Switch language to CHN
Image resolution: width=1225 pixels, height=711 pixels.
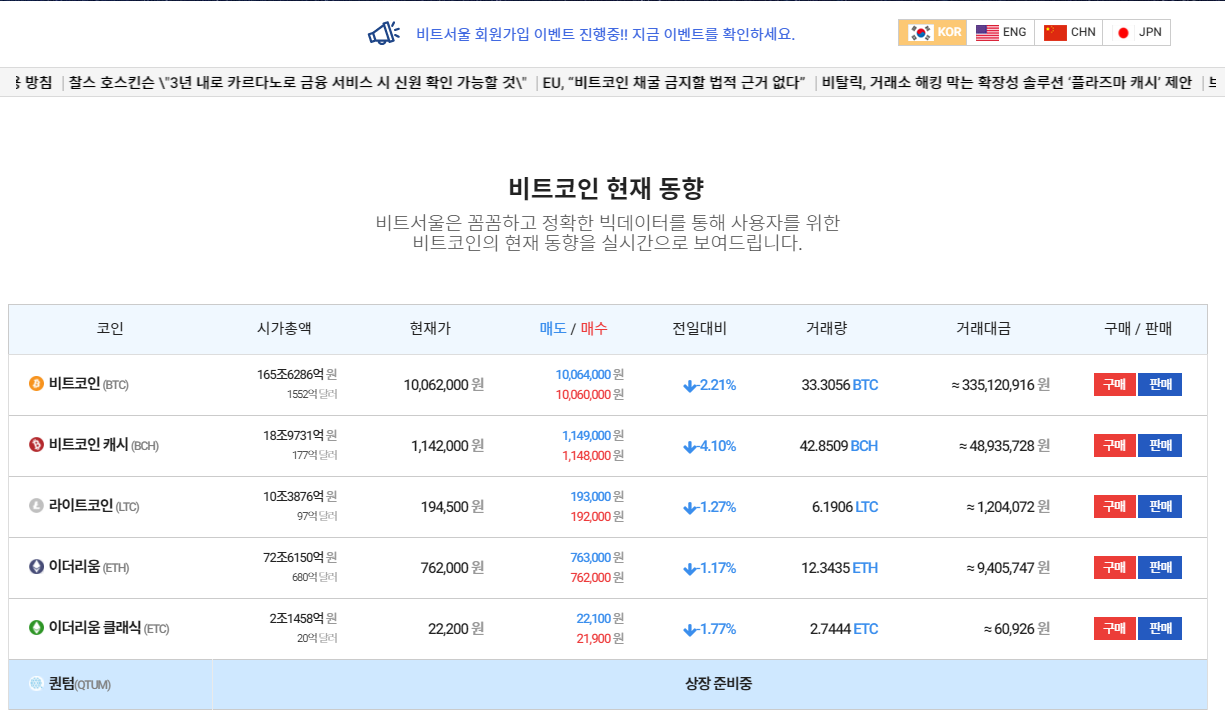tap(1069, 32)
